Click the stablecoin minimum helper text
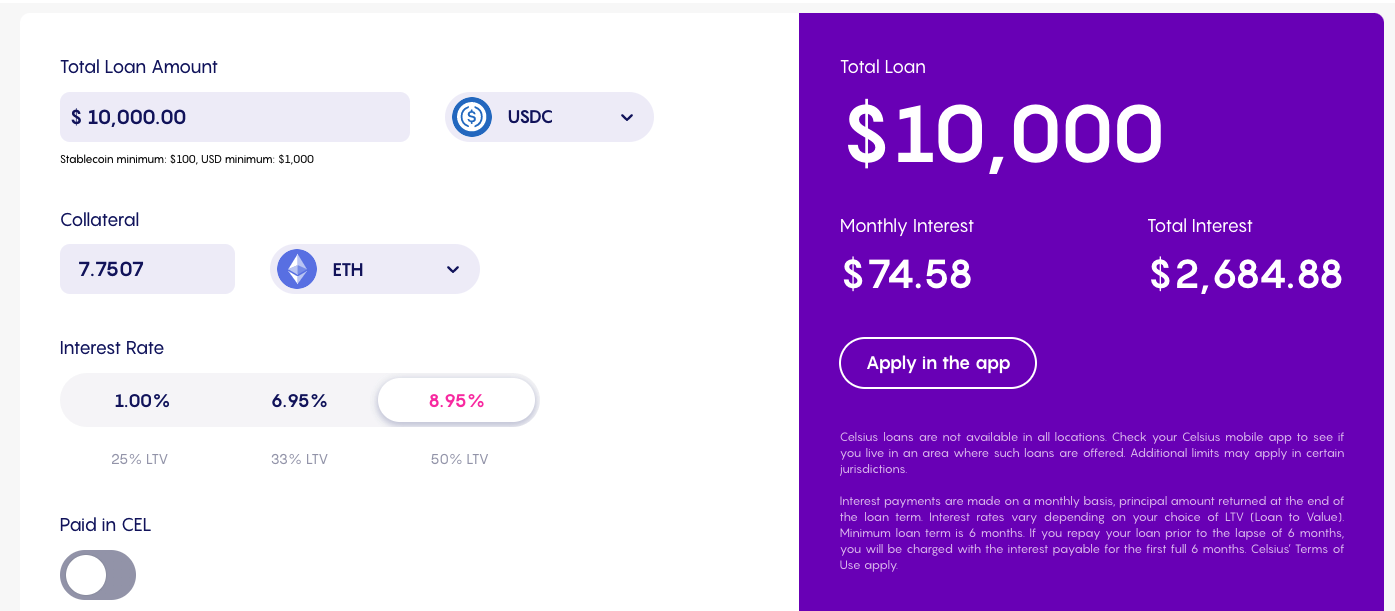Image resolution: width=1395 pixels, height=611 pixels. click(x=186, y=158)
